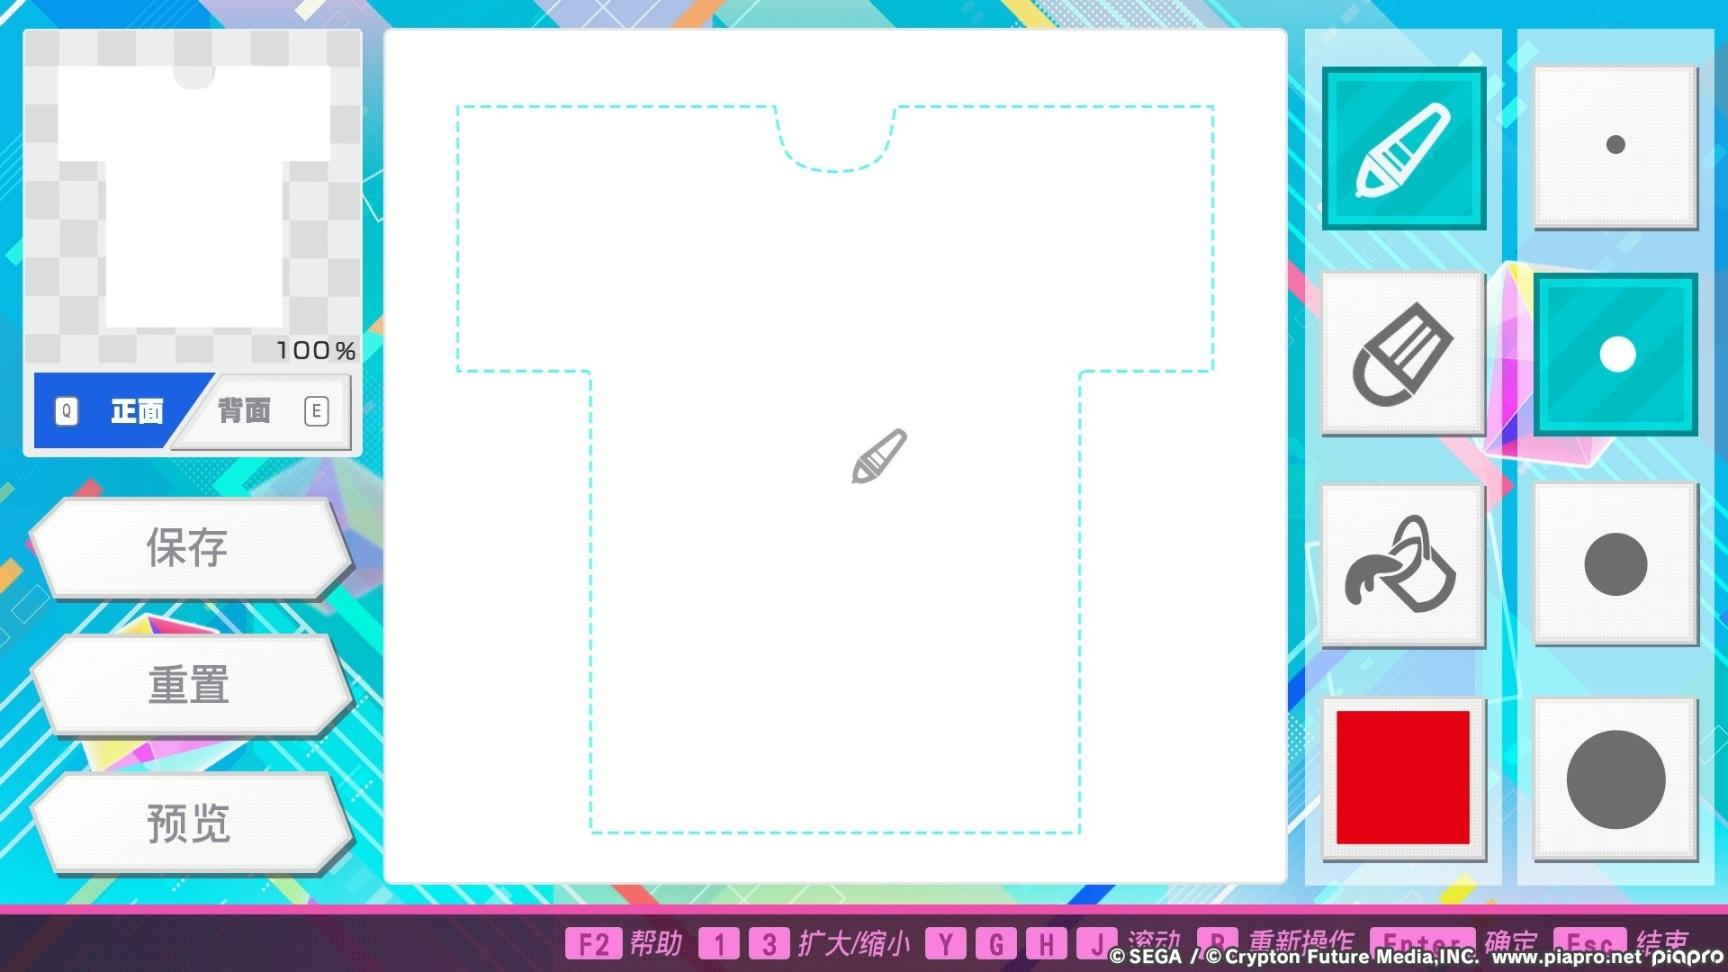Screen dimensions: 1728x972
Task: Choose the largest brush size dot
Action: pos(1616,779)
